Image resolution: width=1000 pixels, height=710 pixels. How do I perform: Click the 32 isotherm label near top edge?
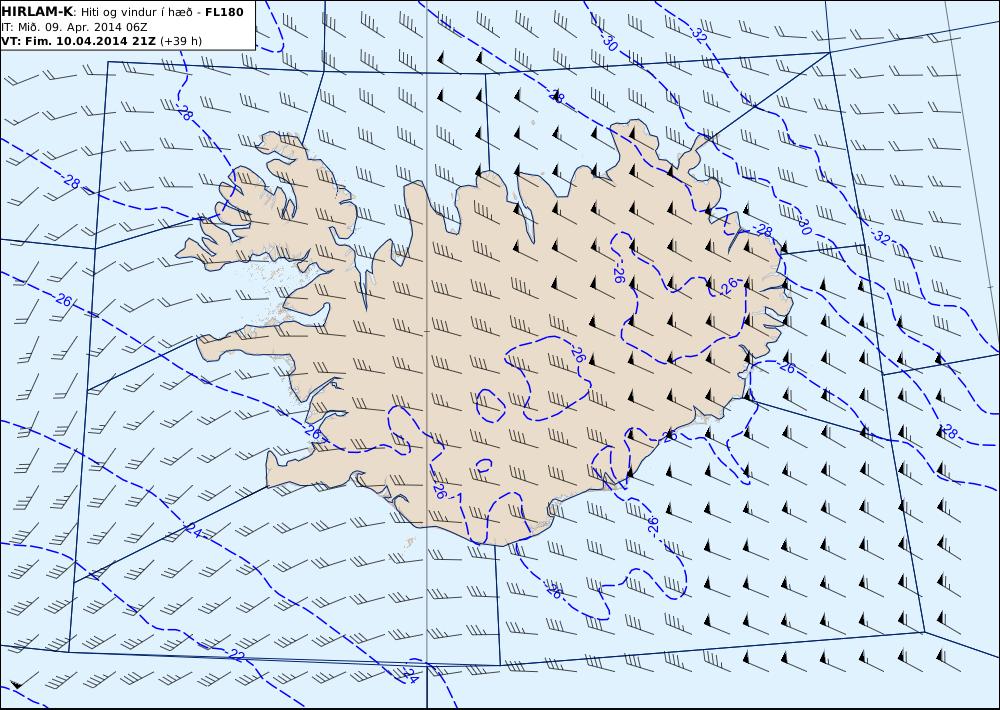[x=700, y=36]
